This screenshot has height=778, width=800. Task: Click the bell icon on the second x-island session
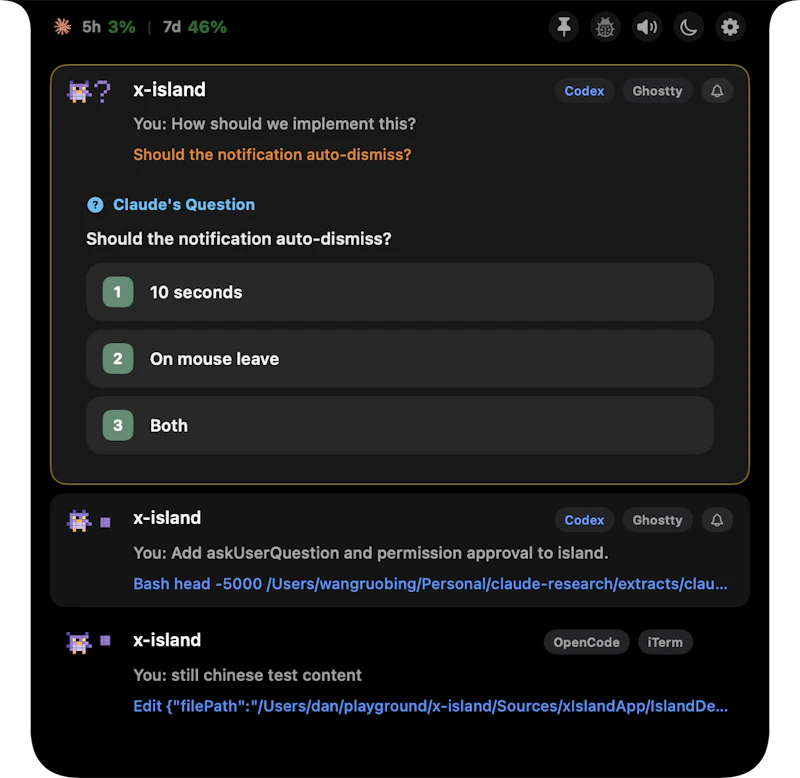(x=717, y=520)
